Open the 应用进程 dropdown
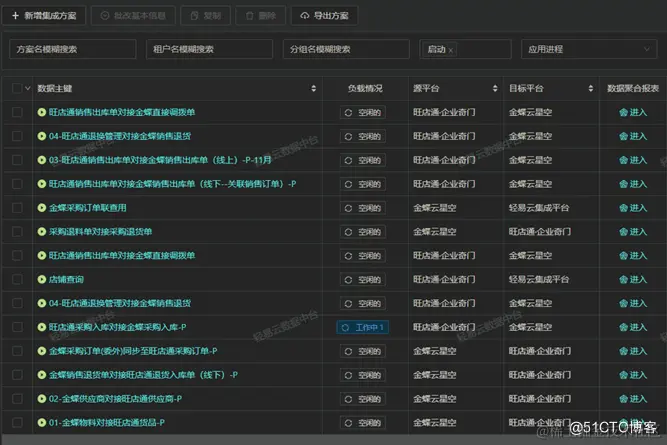 (x=589, y=49)
